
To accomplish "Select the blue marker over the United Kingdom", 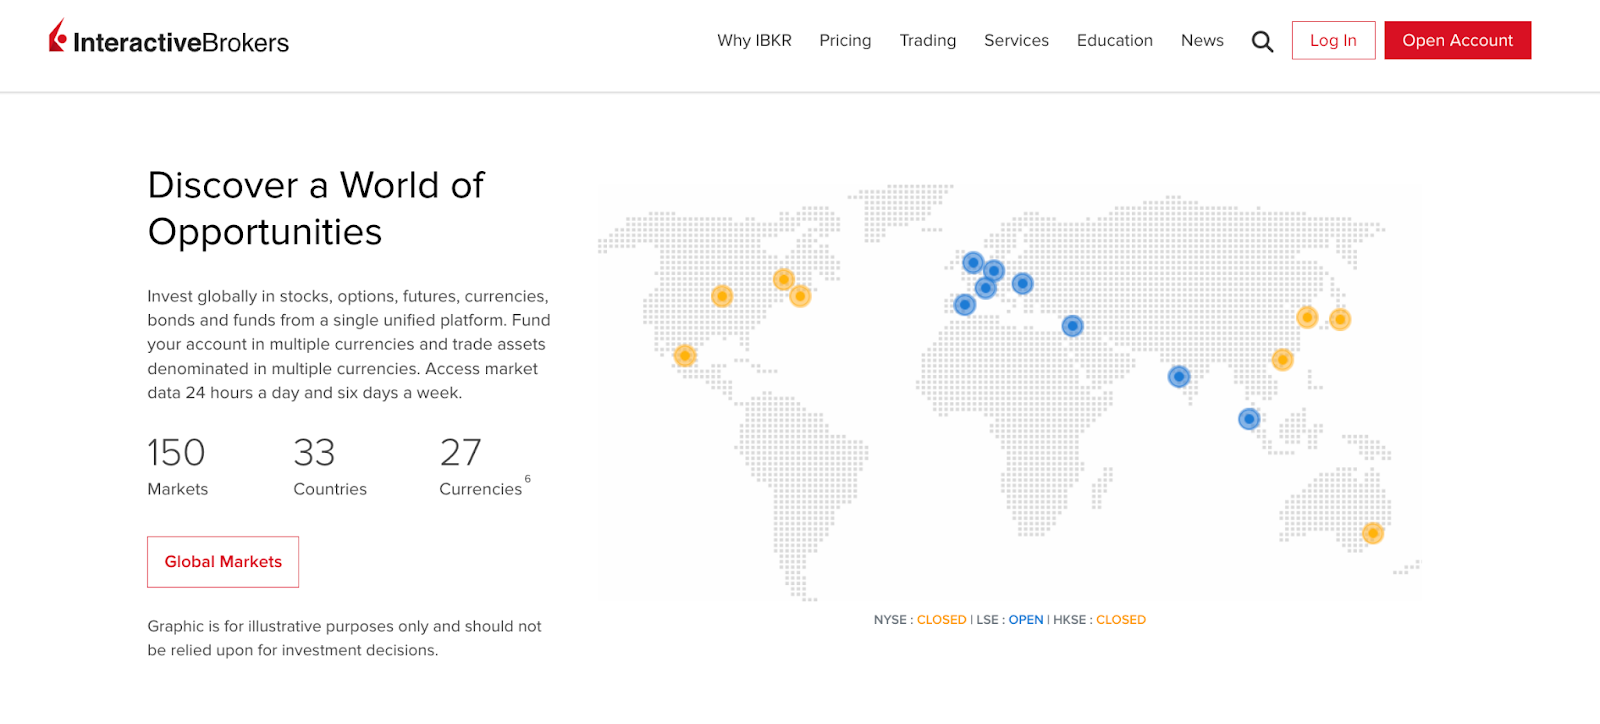I will click(973, 262).
